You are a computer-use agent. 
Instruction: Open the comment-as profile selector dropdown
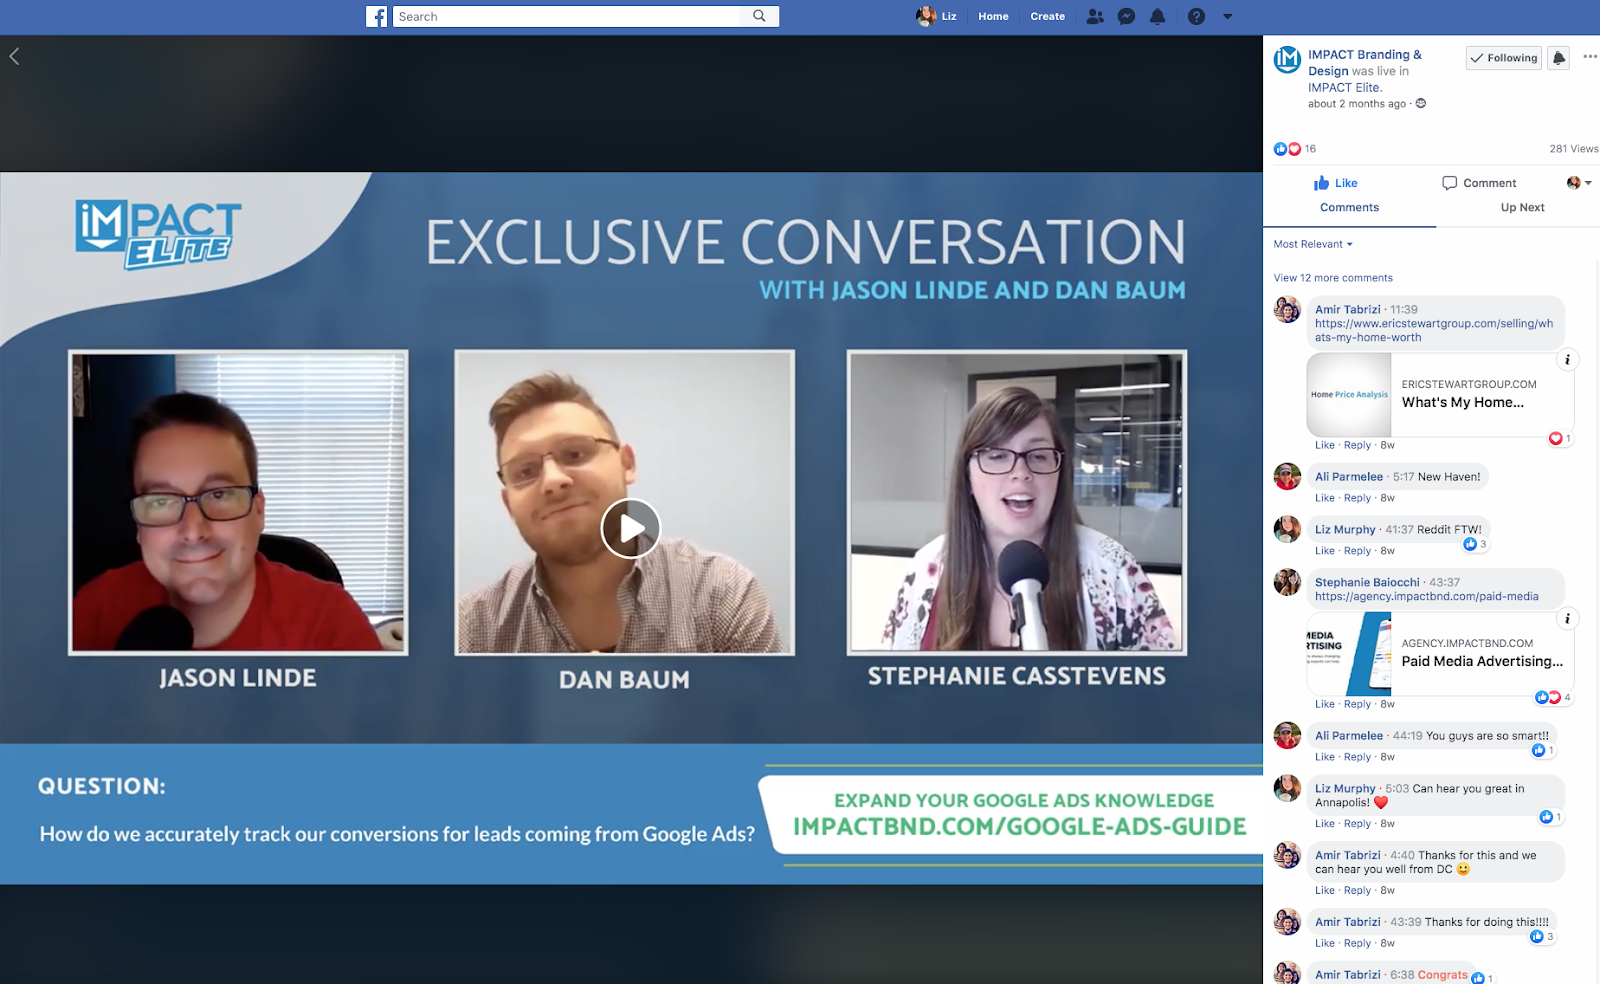(1579, 183)
